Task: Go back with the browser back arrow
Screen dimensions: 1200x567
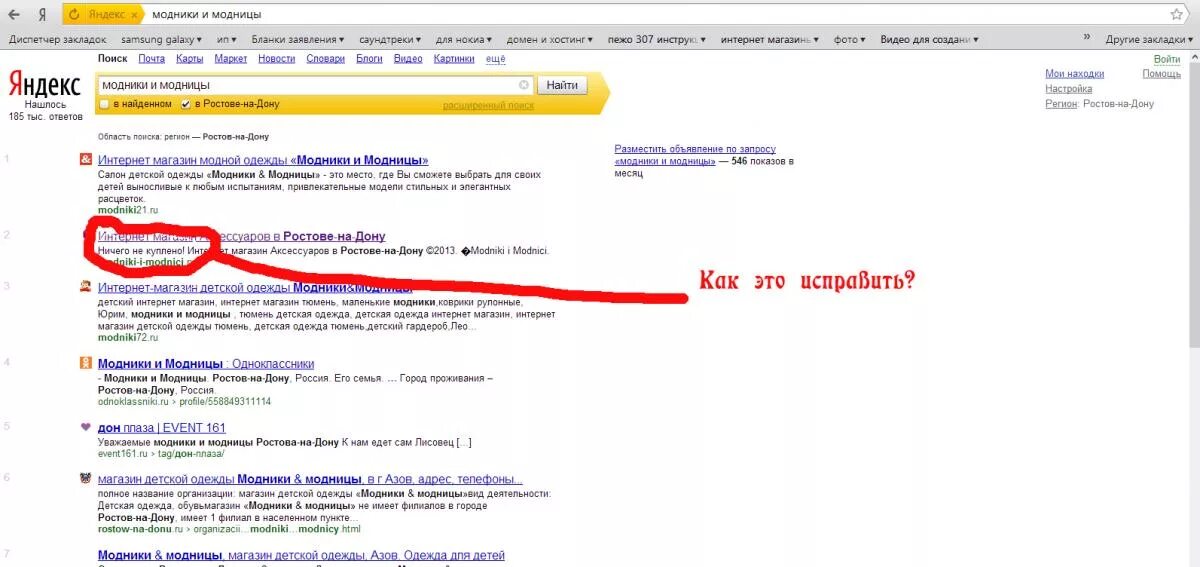Action: [14, 15]
